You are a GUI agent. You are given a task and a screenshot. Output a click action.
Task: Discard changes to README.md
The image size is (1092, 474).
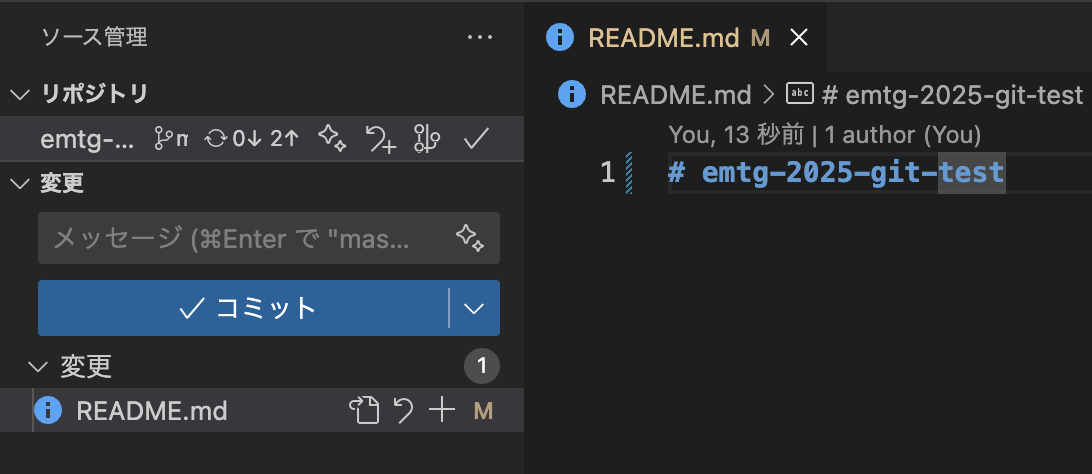[404, 411]
